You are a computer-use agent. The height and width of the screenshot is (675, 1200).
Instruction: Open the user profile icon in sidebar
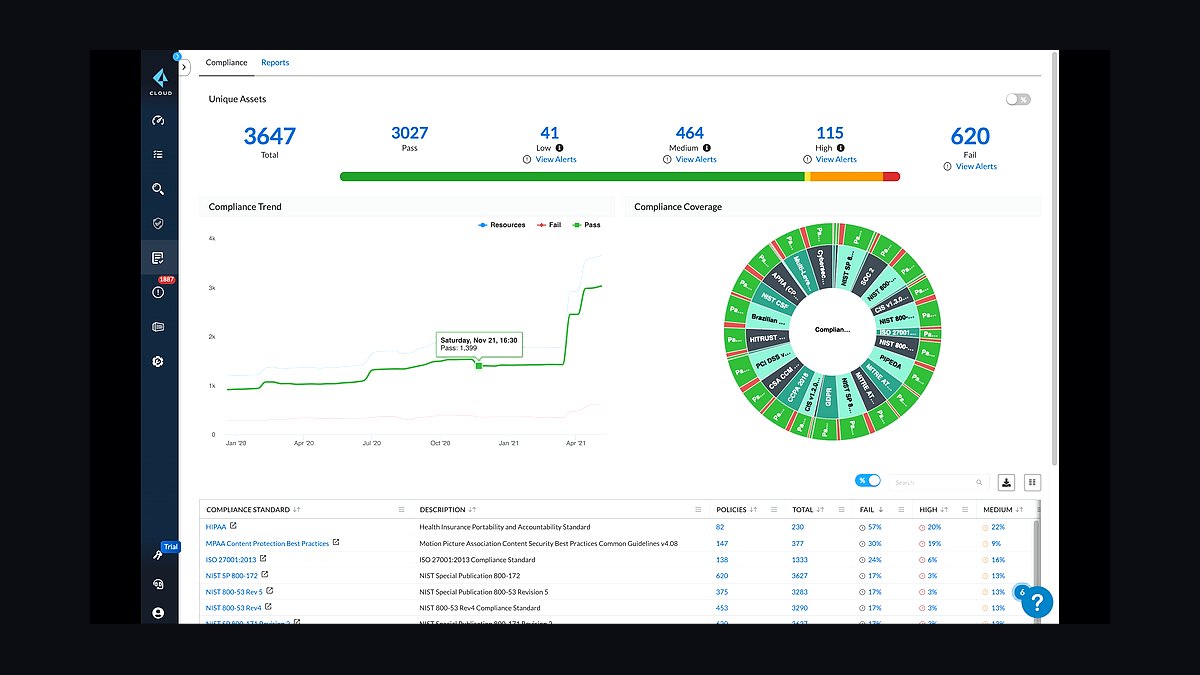[158, 613]
